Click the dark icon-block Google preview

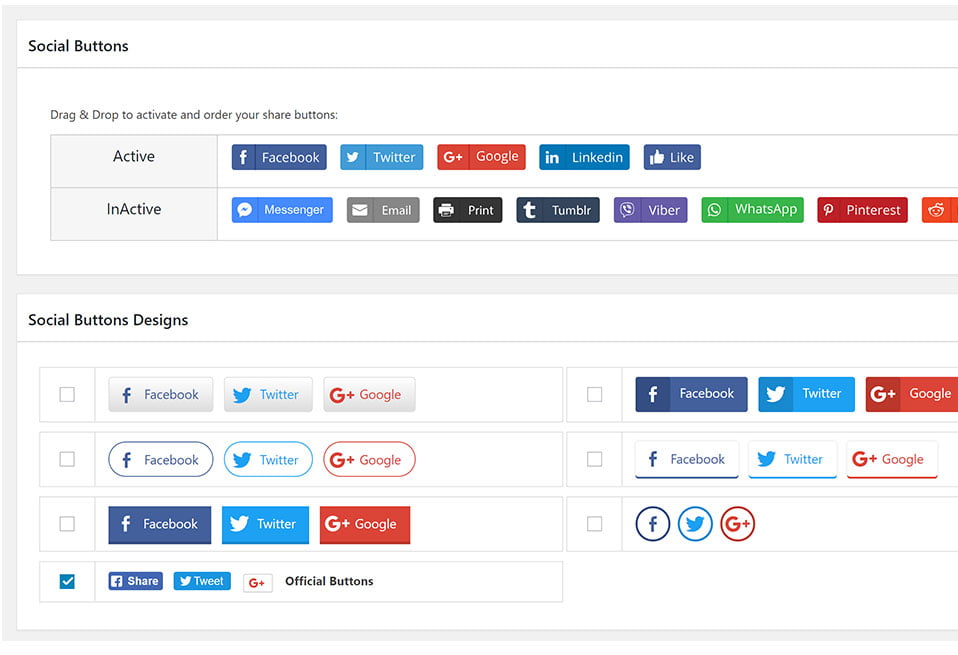(x=912, y=394)
